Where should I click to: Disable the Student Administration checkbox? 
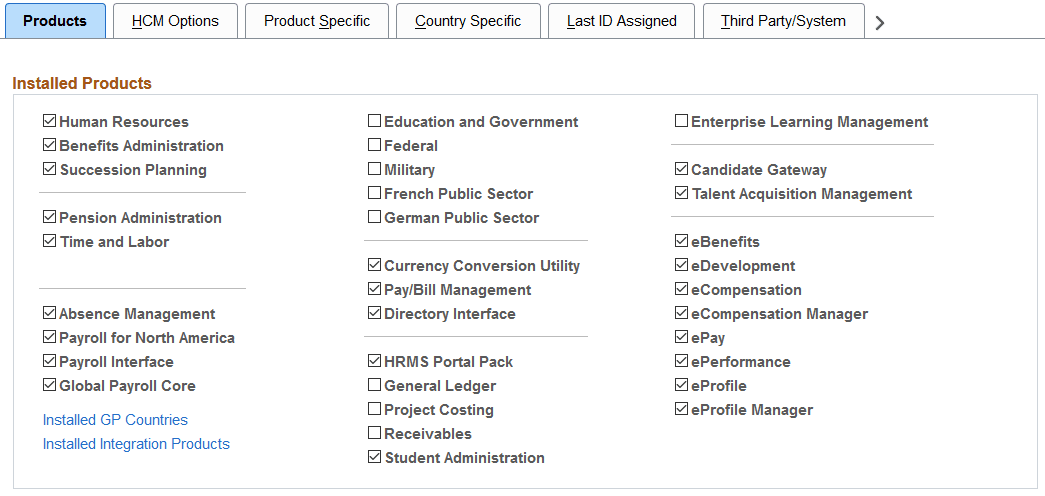374,457
